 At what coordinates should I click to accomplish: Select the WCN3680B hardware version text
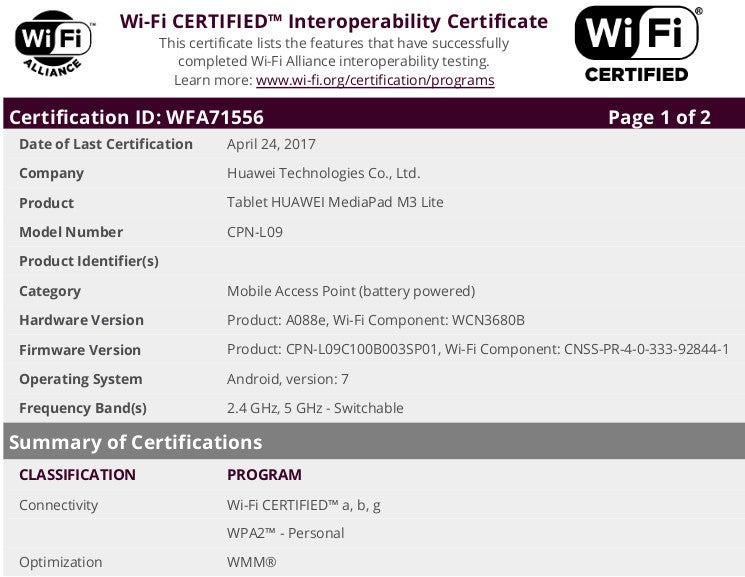488,320
